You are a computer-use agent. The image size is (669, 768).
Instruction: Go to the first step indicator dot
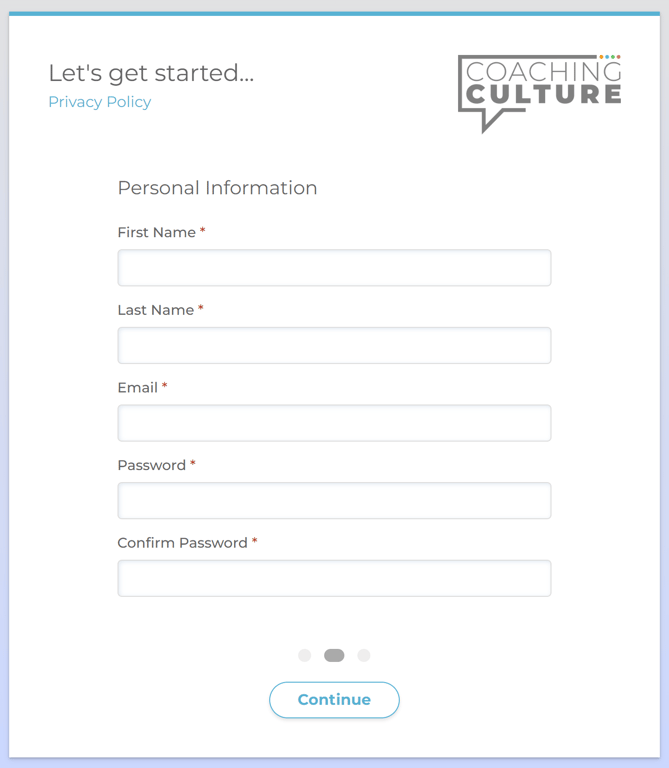(x=305, y=656)
